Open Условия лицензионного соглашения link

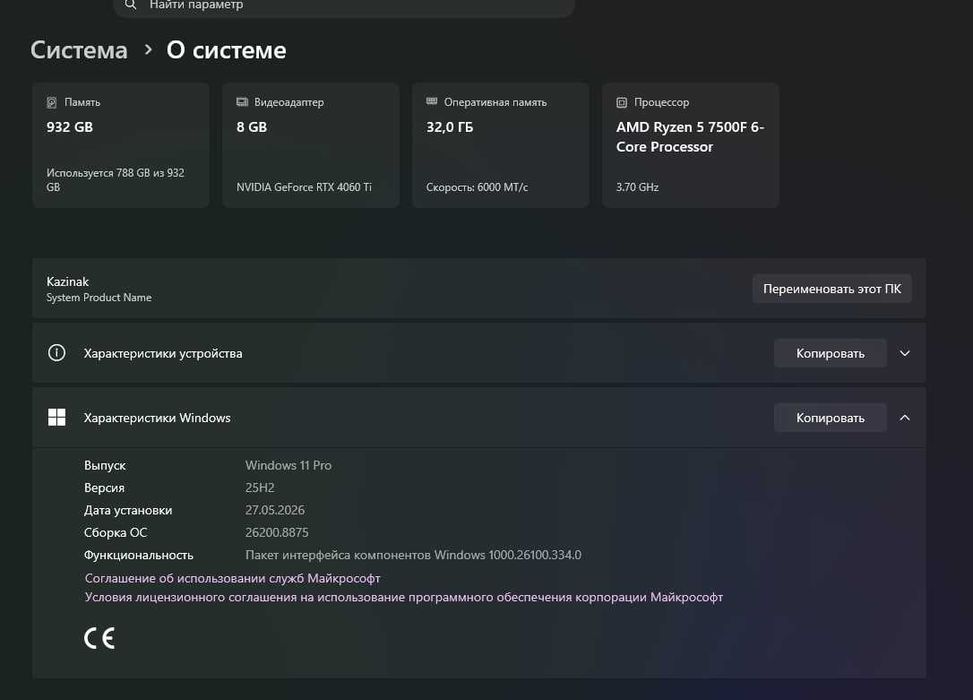403,597
